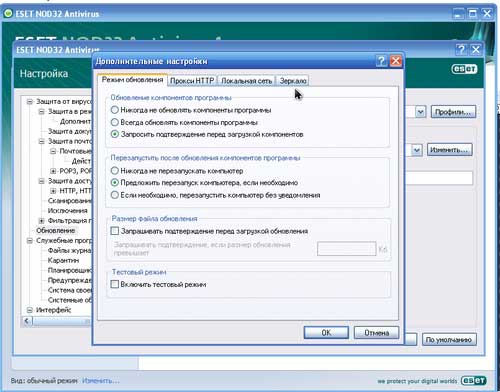Open the 'Режим обновления' tab
The image size is (500, 392).
(132, 80)
